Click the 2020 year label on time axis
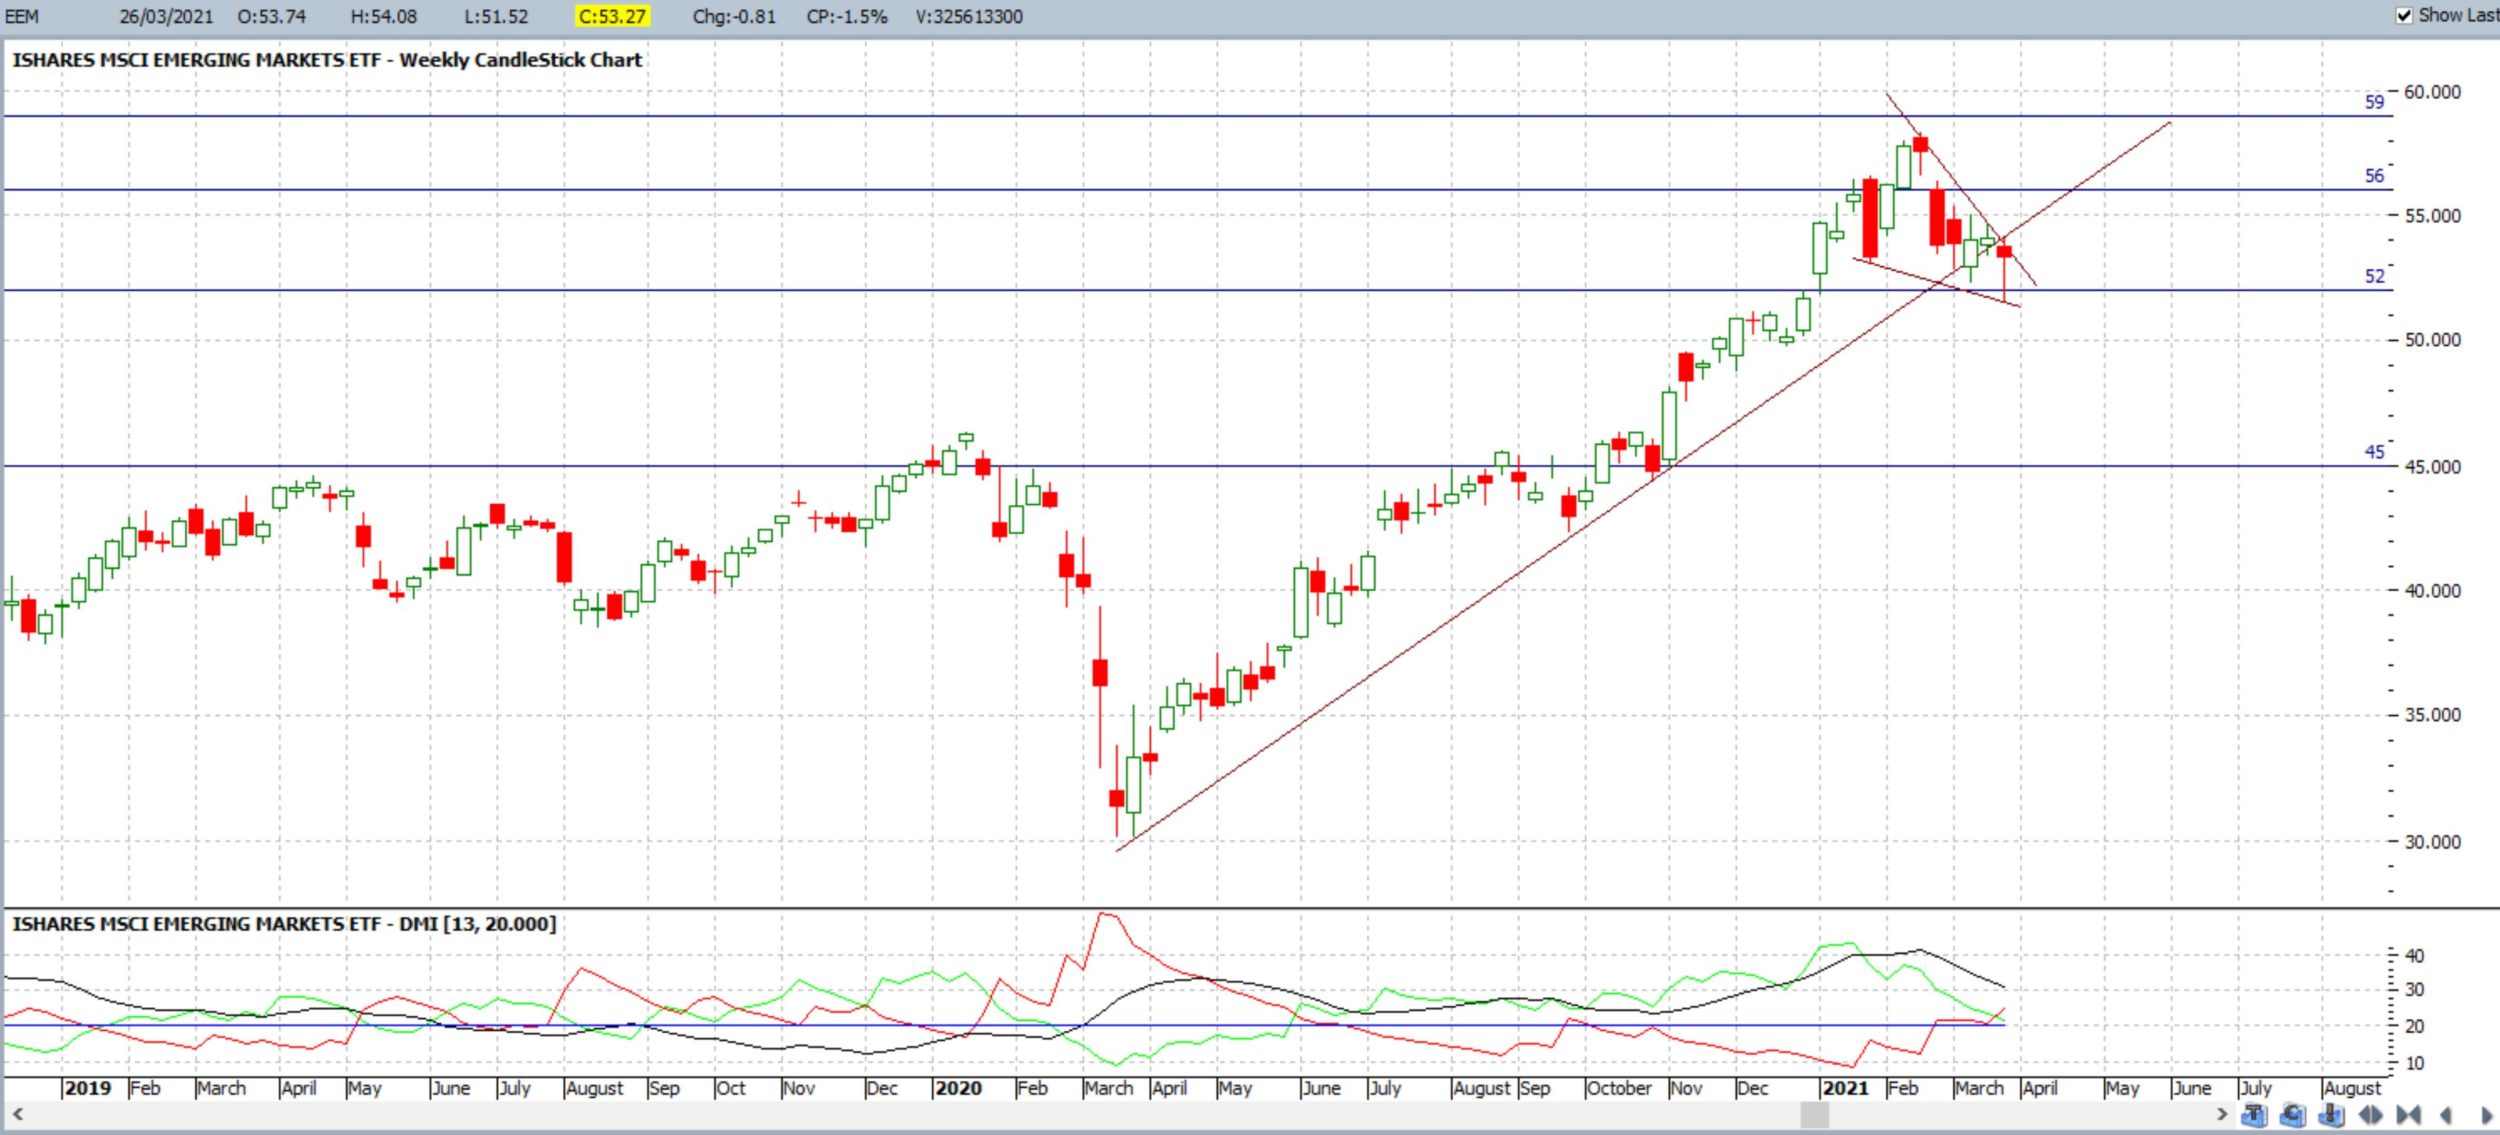Screen dimensions: 2500x1135 click(958, 1088)
